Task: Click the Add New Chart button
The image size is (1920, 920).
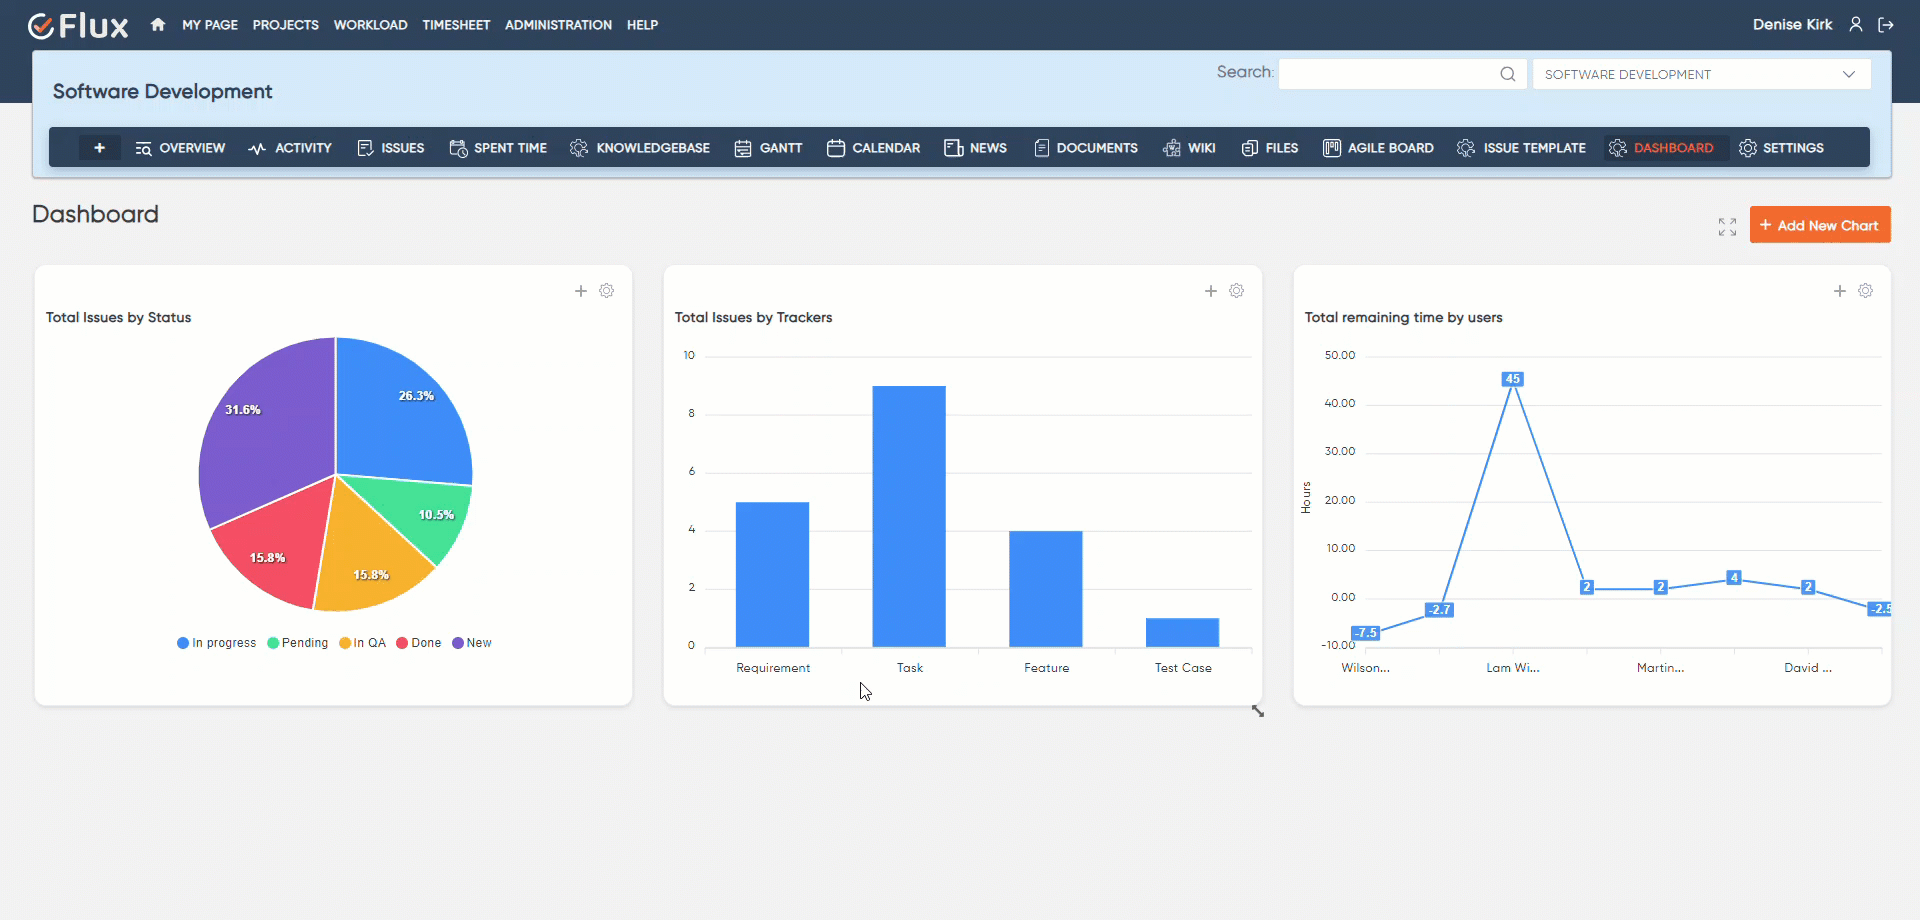Action: [x=1820, y=225]
